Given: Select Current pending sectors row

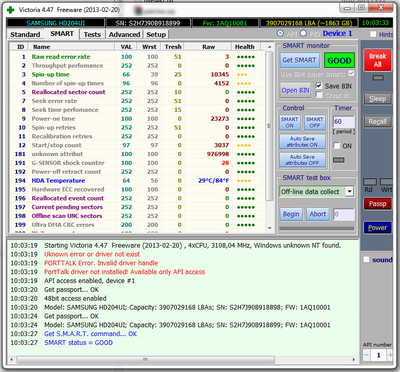Looking at the screenshot, I should point(137,207).
